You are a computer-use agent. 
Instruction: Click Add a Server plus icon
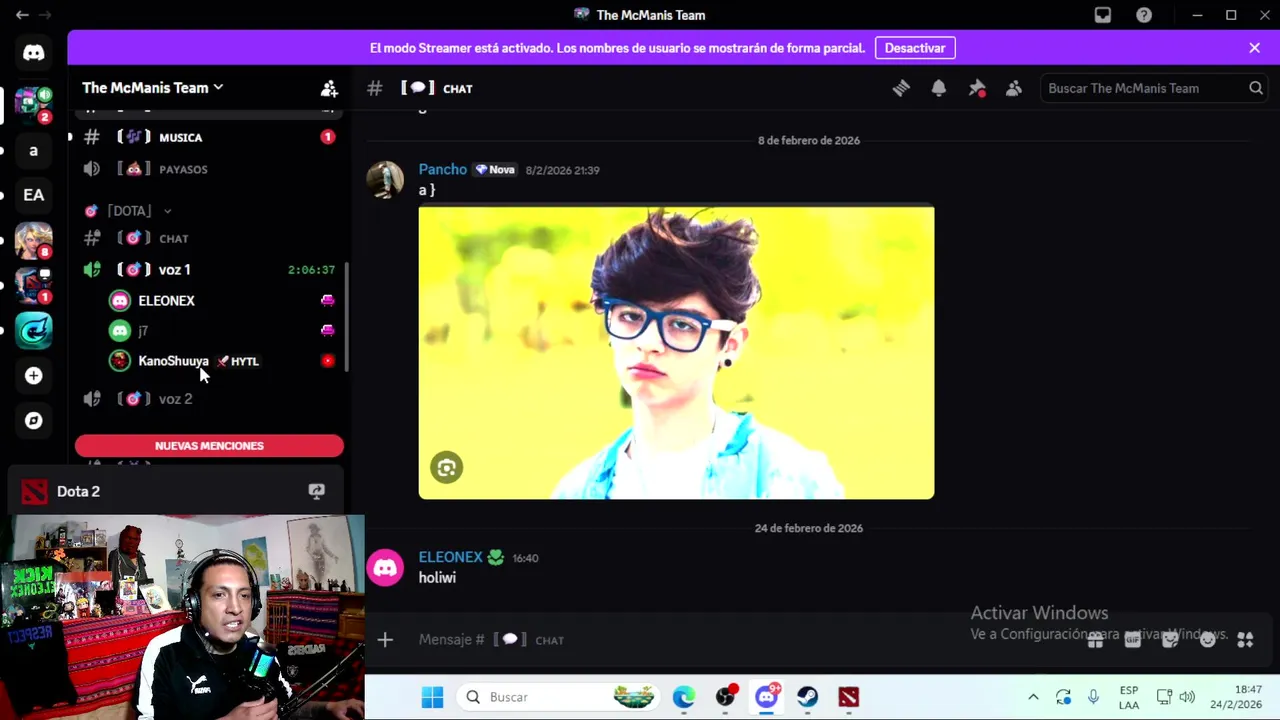tap(34, 376)
